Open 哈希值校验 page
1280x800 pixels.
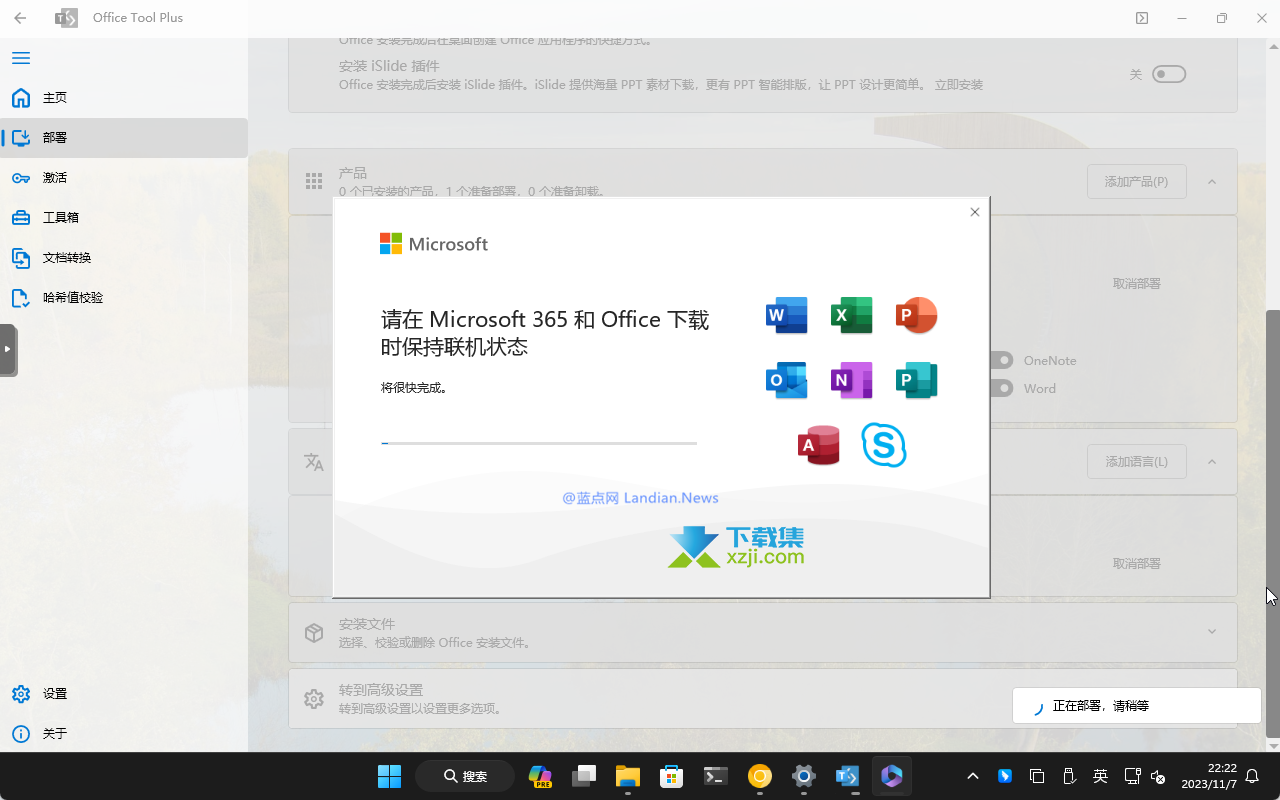point(124,298)
